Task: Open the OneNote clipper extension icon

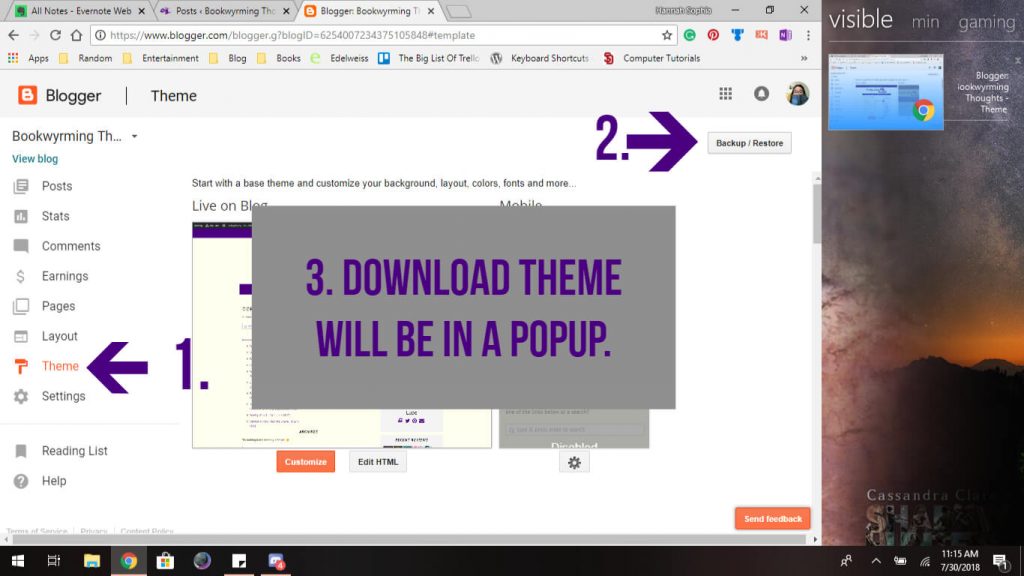Action: tap(785, 34)
